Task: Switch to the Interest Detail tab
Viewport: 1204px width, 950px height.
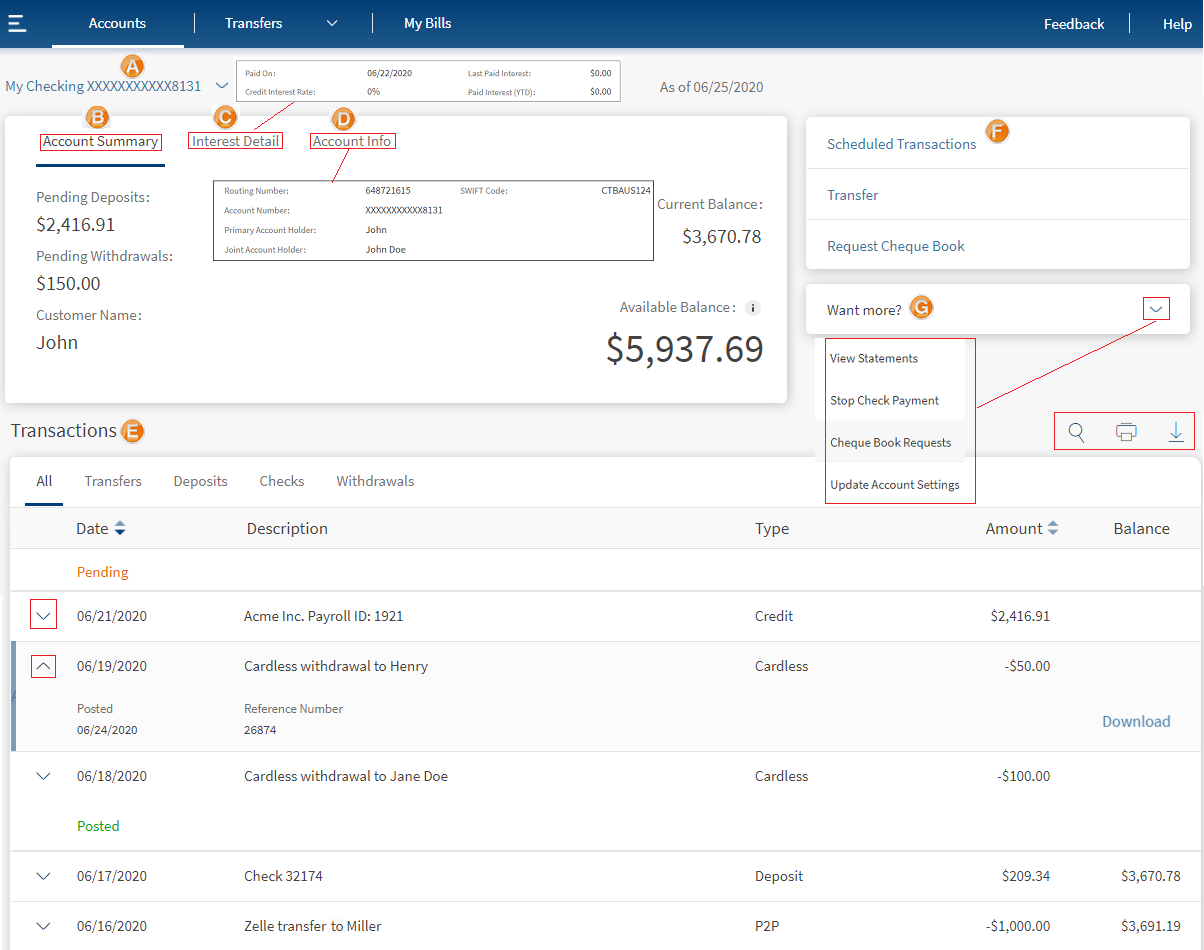Action: [236, 142]
